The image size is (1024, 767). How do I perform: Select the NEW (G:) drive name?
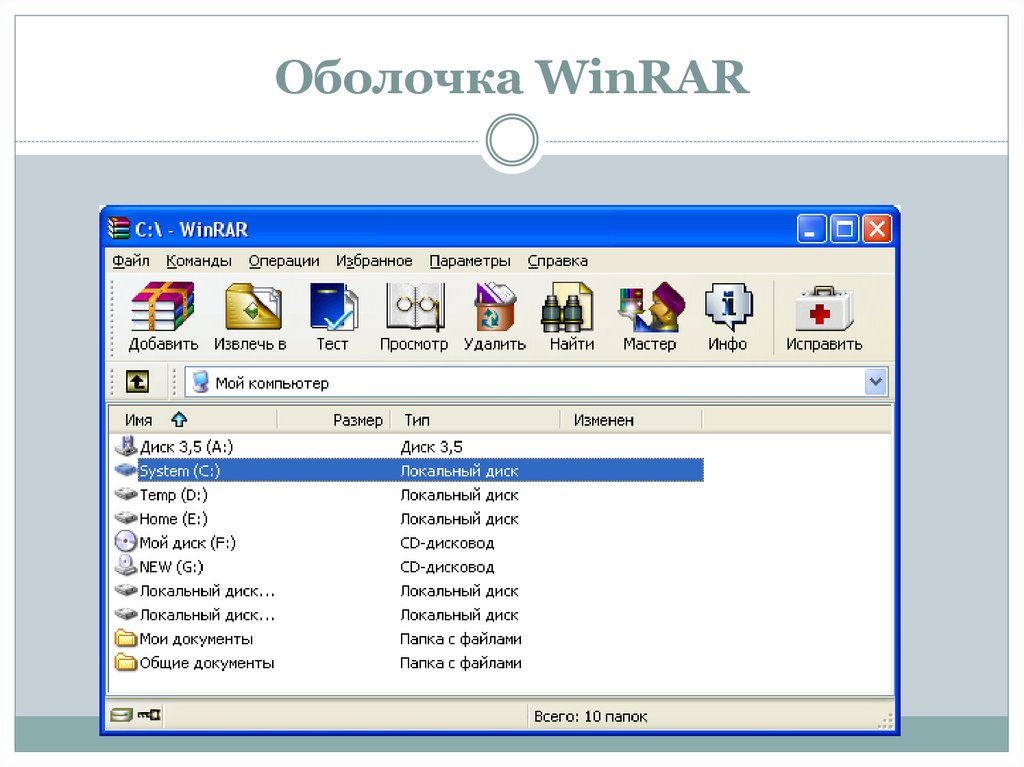171,566
